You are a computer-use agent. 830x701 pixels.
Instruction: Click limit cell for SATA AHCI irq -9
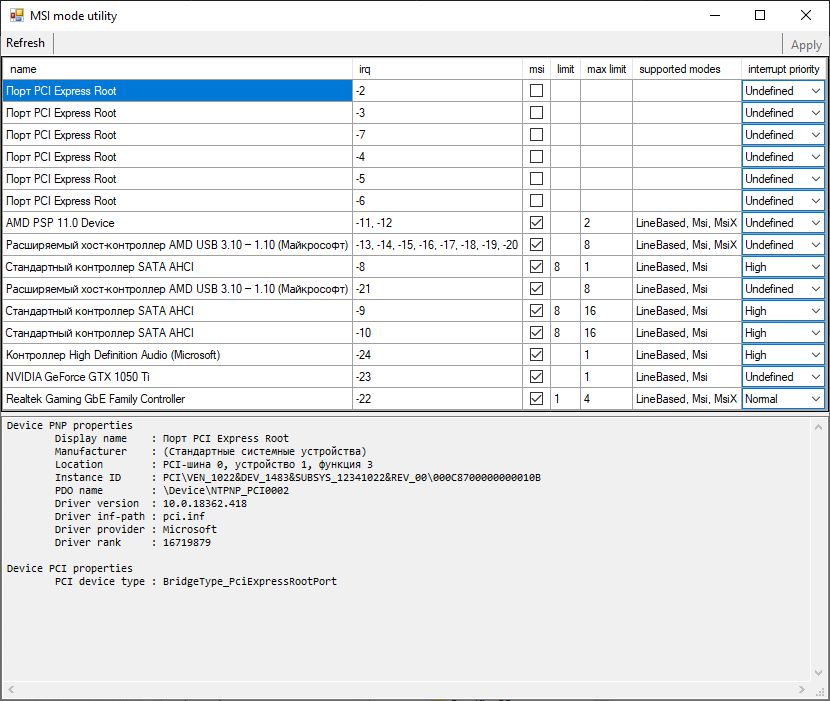[x=565, y=311]
